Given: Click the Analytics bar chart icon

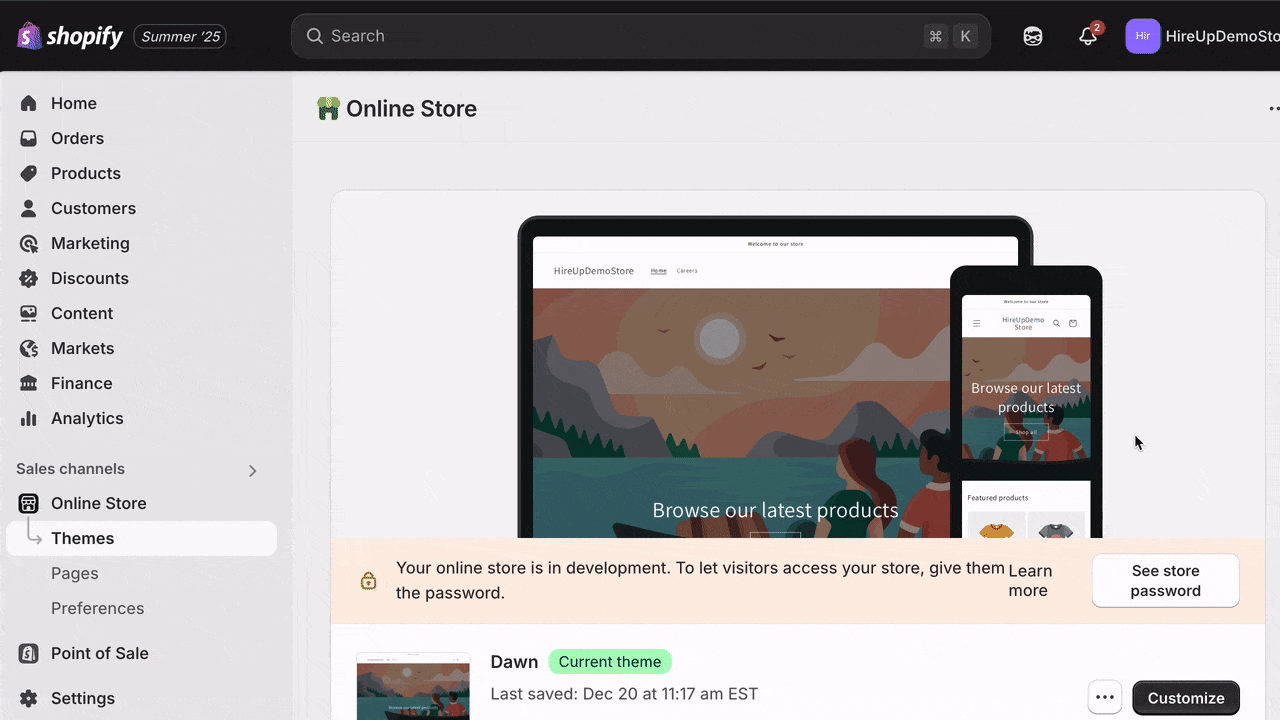Looking at the screenshot, I should pyautogui.click(x=29, y=418).
